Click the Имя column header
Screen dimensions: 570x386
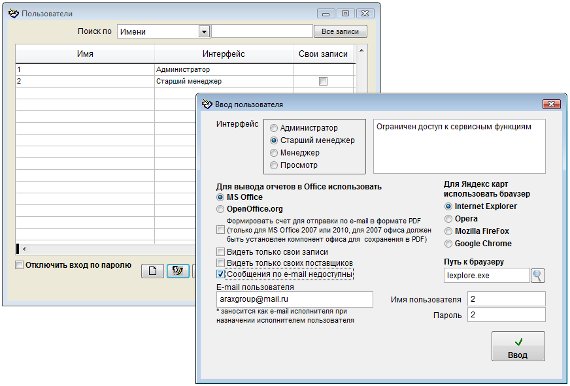click(x=85, y=54)
